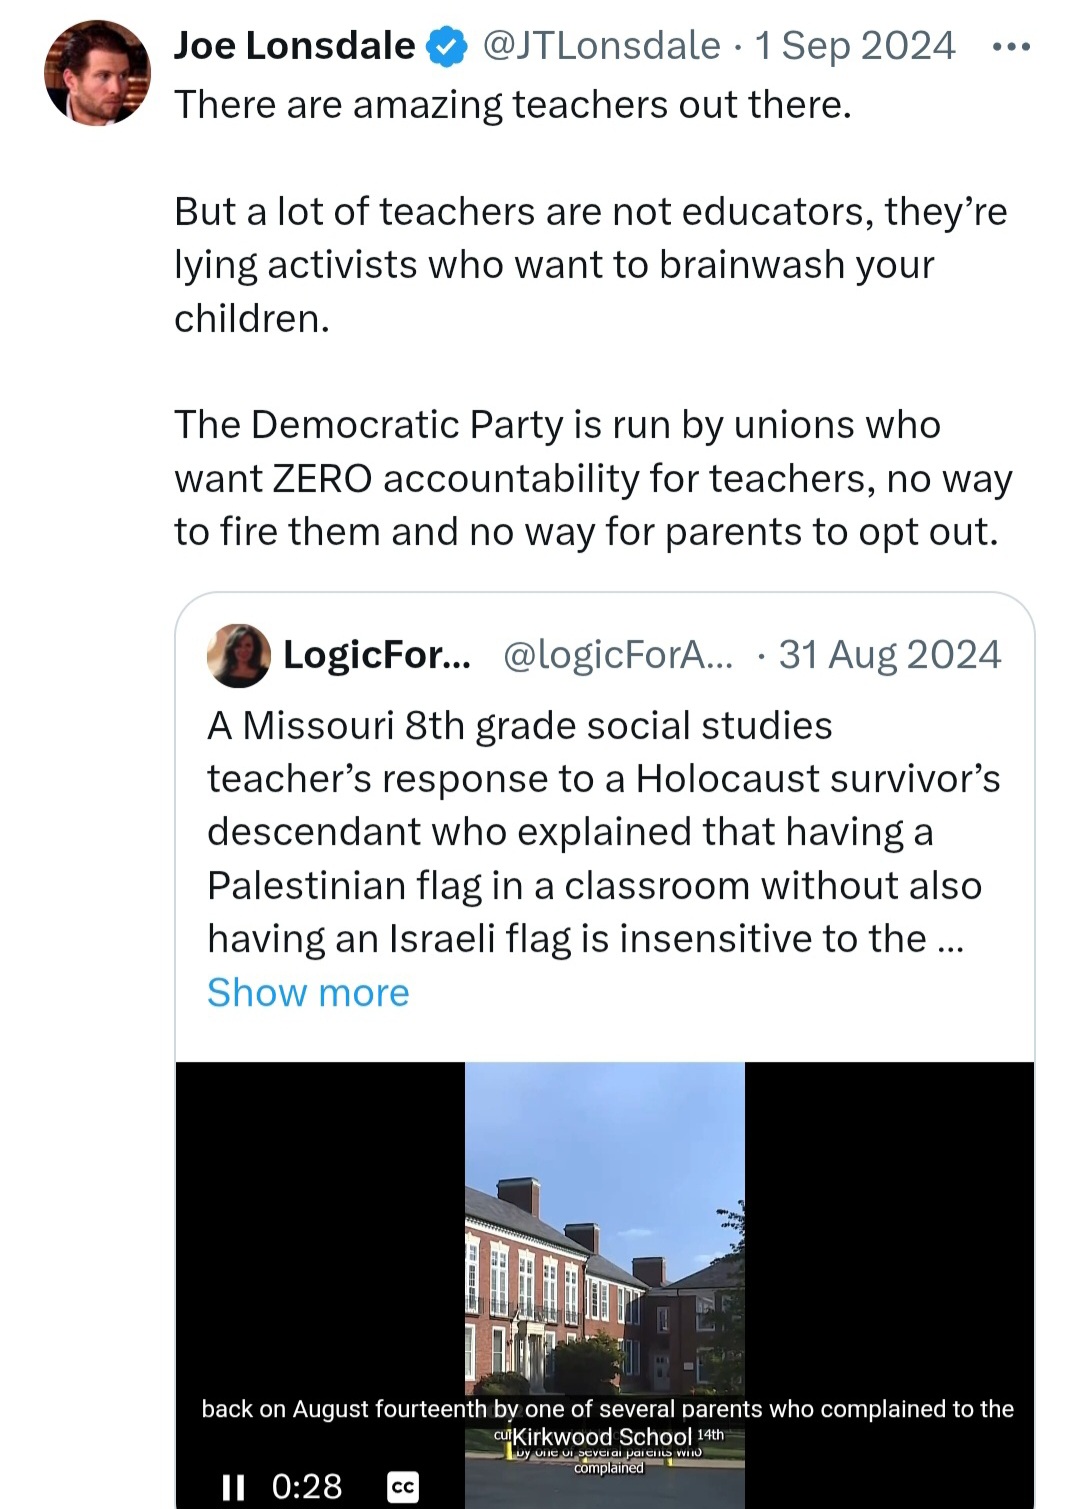Expand quoted tweet with Show more
This screenshot has height=1509, width=1080.
point(308,993)
